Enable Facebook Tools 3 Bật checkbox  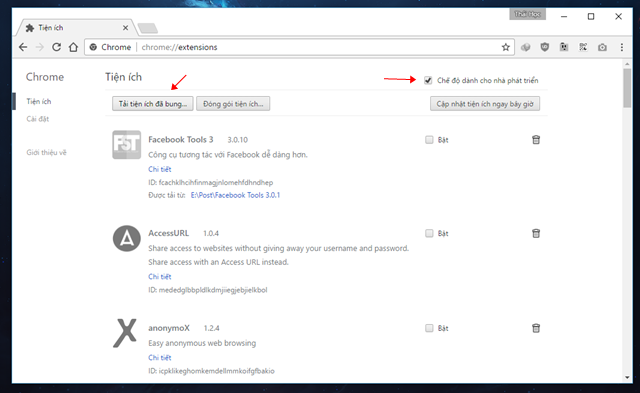429,140
